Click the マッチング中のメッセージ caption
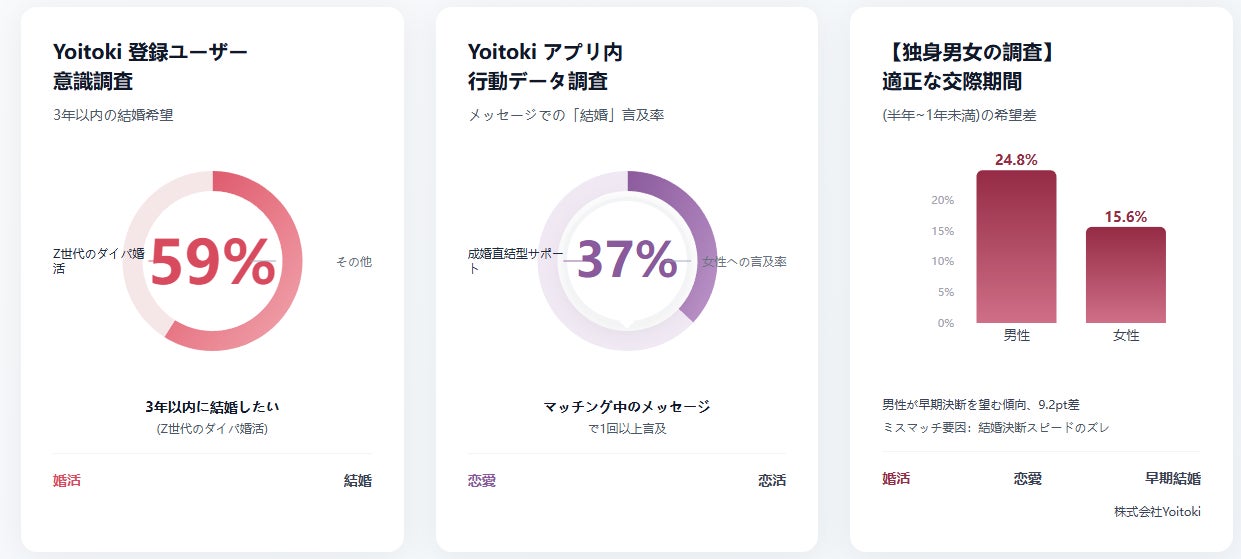This screenshot has width=1241, height=559. (x=627, y=407)
